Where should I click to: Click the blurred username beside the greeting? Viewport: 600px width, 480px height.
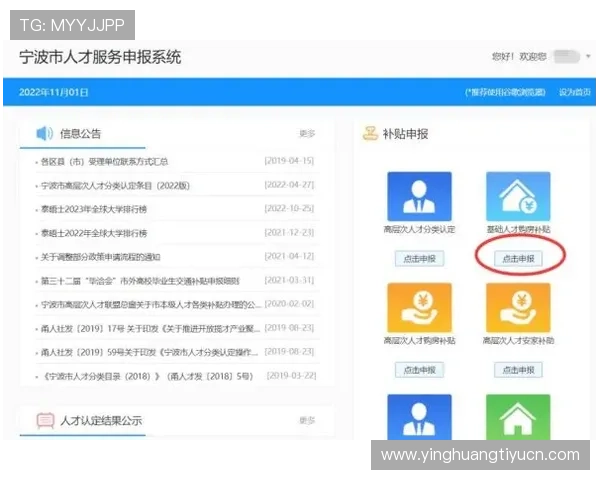(x=567, y=57)
